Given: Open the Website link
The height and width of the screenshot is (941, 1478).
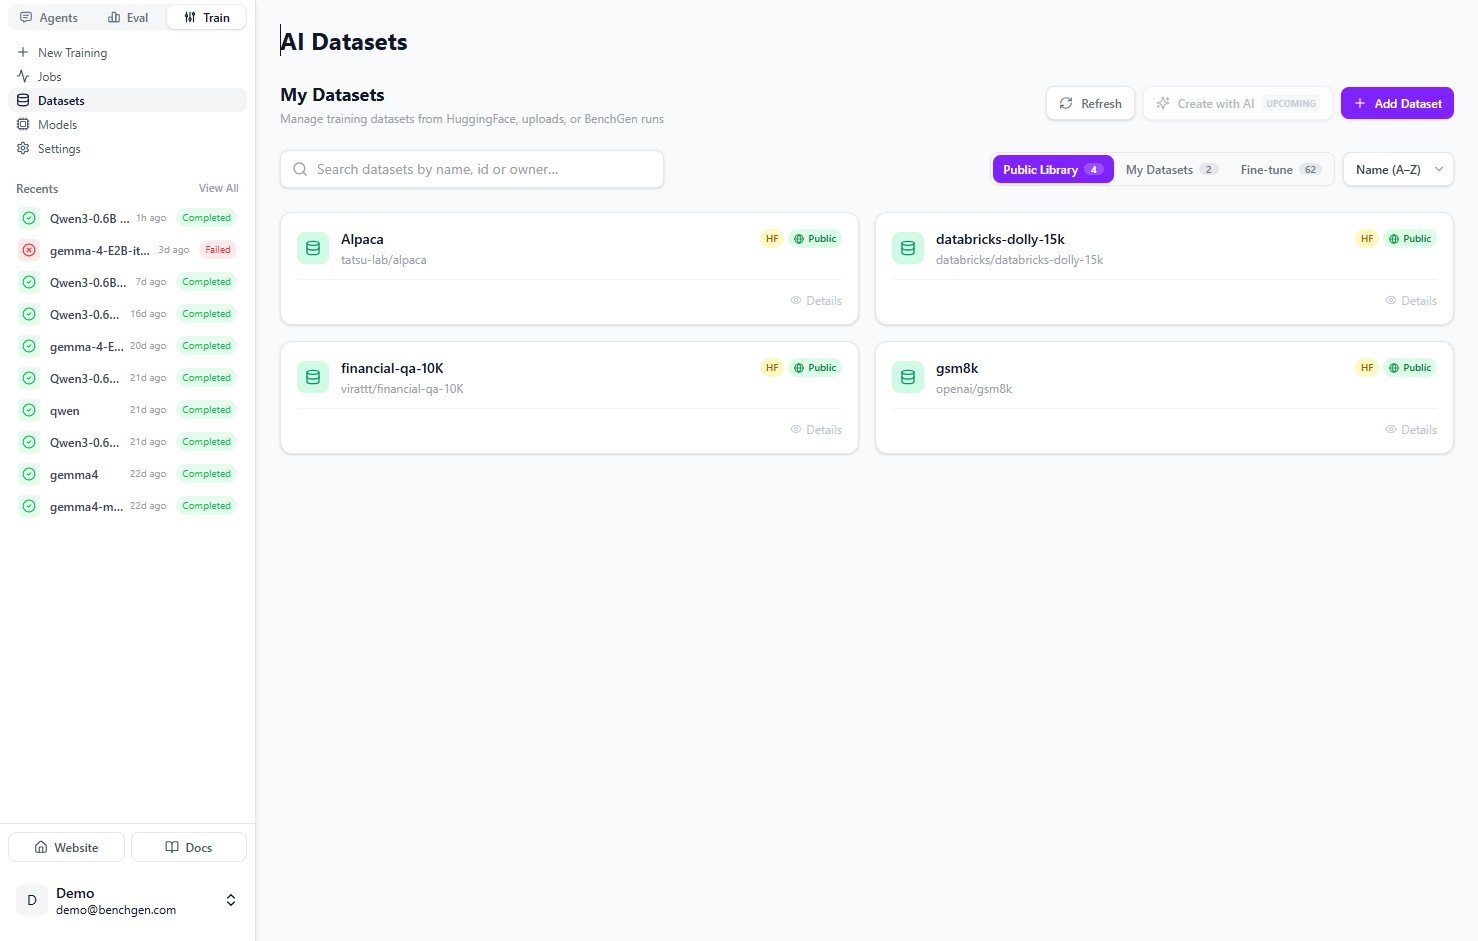Looking at the screenshot, I should coord(66,847).
